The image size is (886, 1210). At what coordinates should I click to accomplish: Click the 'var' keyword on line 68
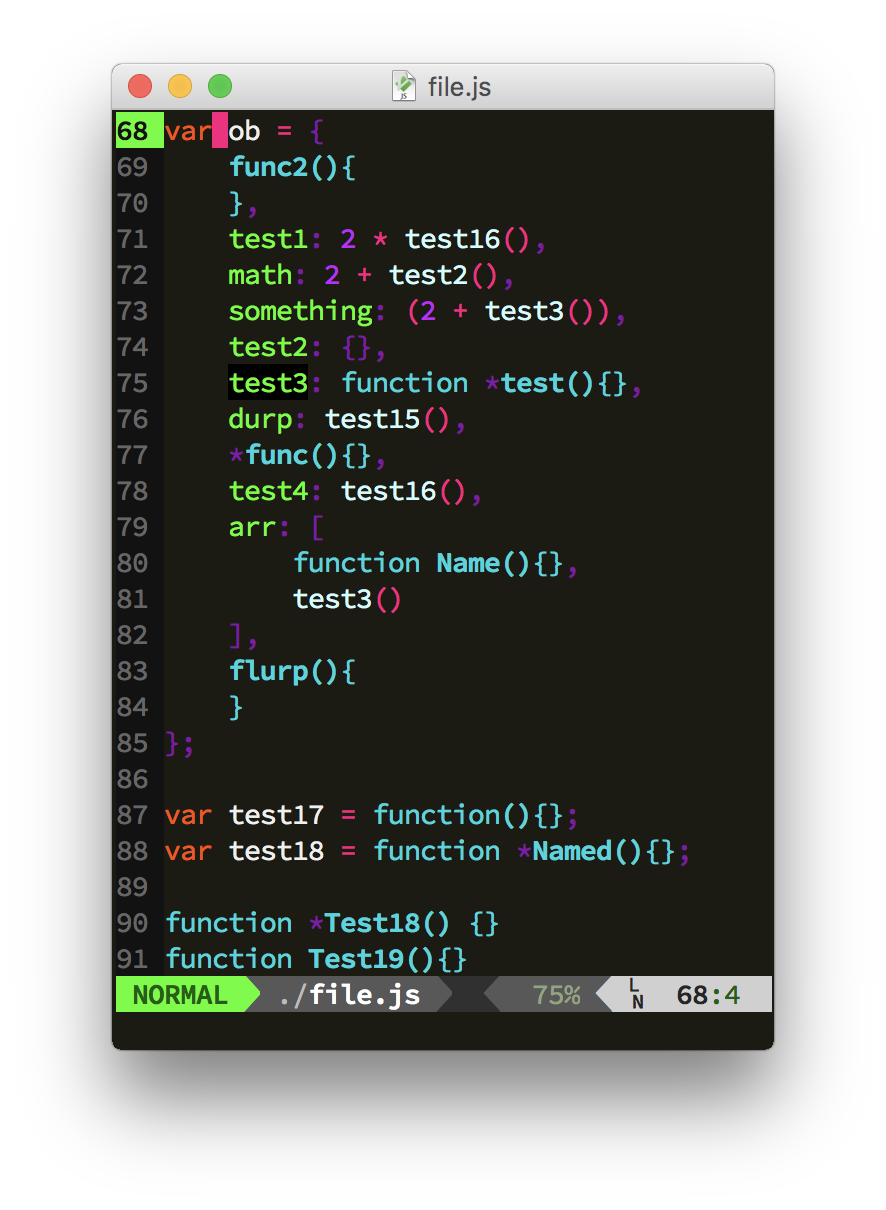pos(189,131)
